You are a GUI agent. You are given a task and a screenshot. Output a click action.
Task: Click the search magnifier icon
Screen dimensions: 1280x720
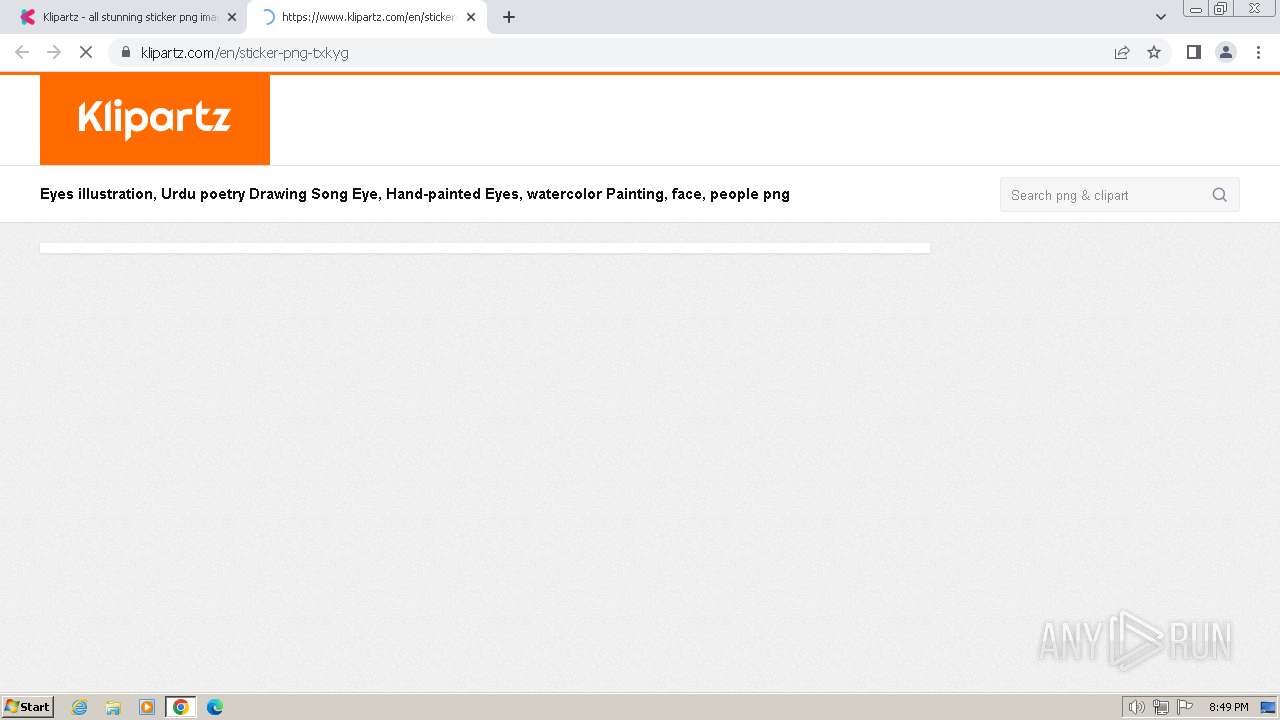(1219, 195)
